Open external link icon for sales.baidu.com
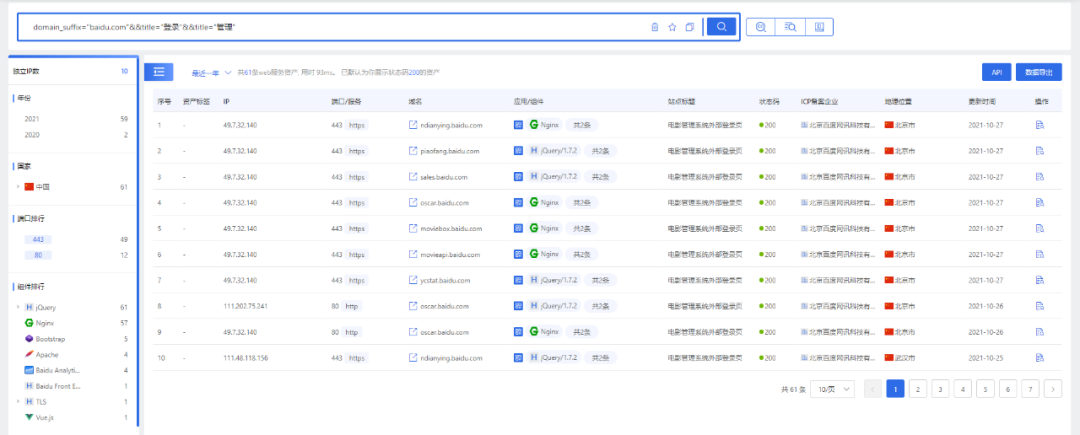1080x435 pixels. (413, 177)
